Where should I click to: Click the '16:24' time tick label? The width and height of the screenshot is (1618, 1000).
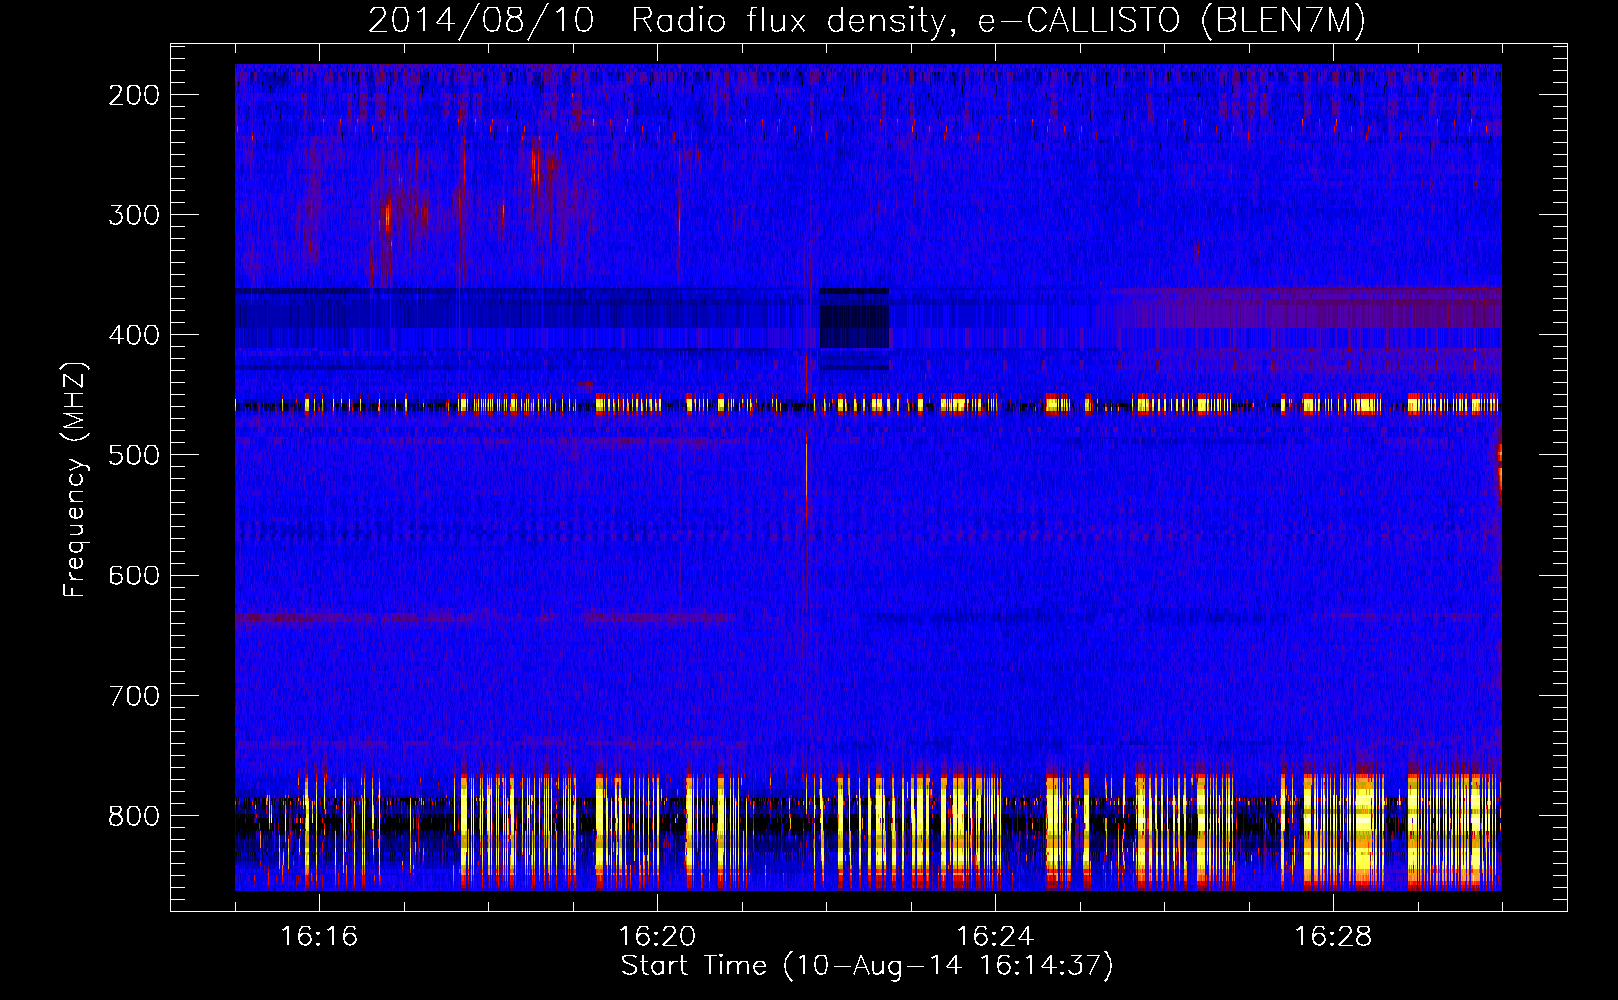tap(995, 937)
